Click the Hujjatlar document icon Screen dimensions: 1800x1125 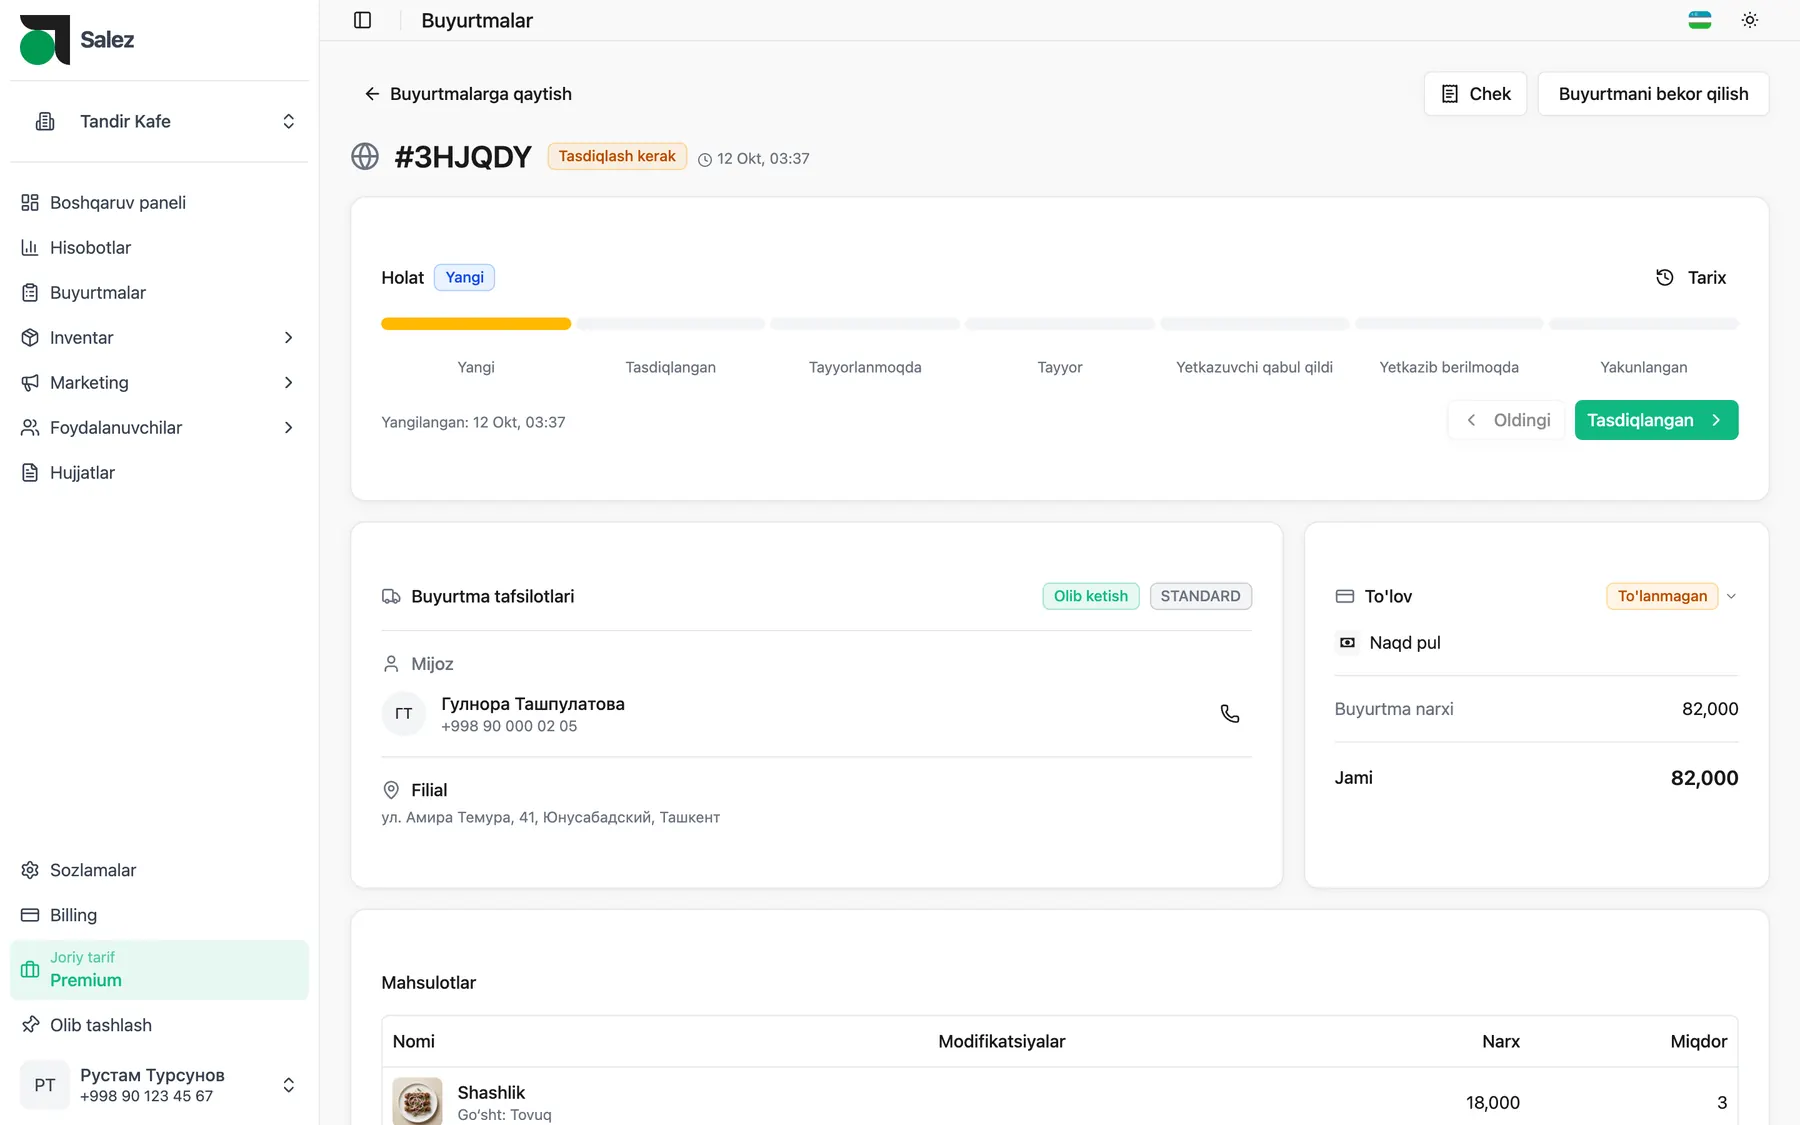point(30,473)
